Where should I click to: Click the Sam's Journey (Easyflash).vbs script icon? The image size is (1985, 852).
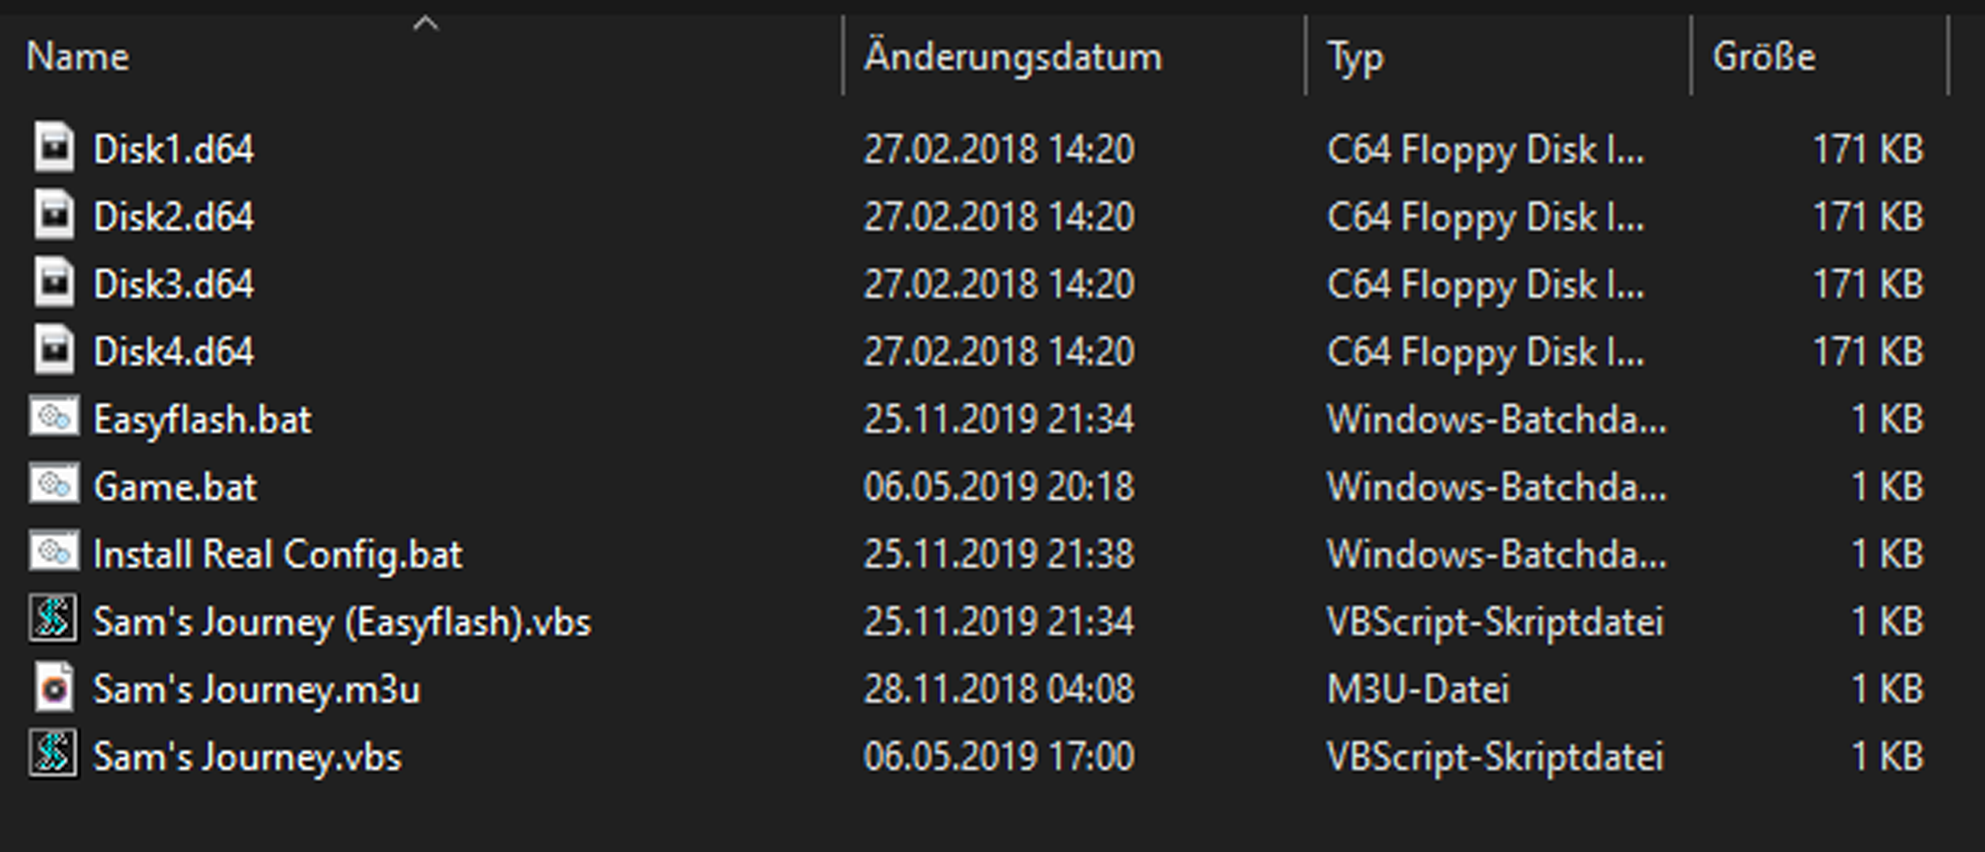point(54,620)
